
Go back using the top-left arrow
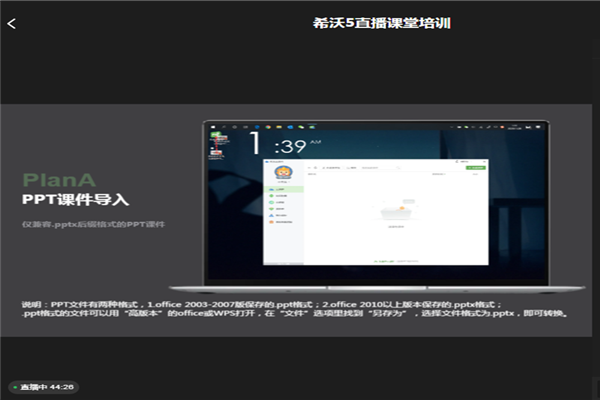coord(11,24)
